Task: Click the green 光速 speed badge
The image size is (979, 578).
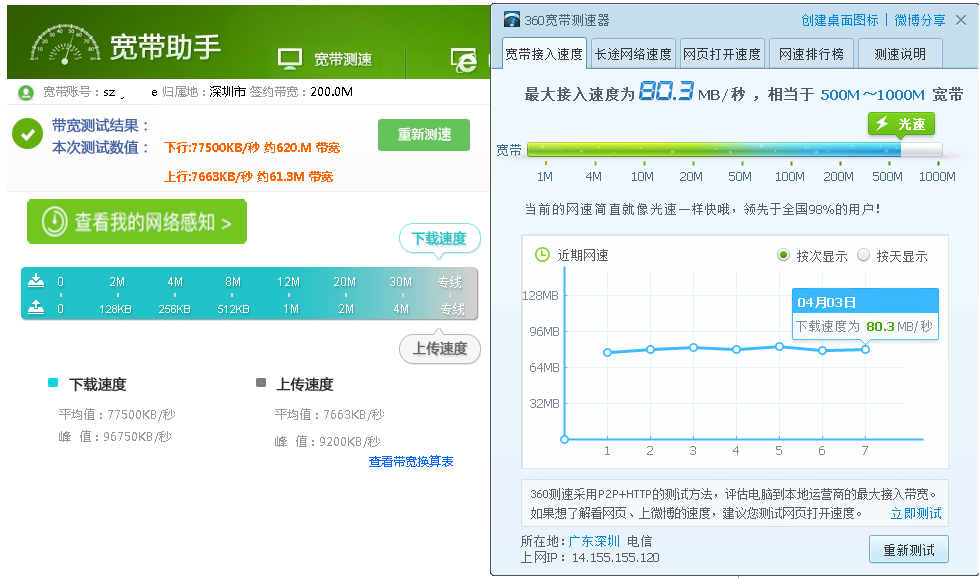Action: [901, 124]
